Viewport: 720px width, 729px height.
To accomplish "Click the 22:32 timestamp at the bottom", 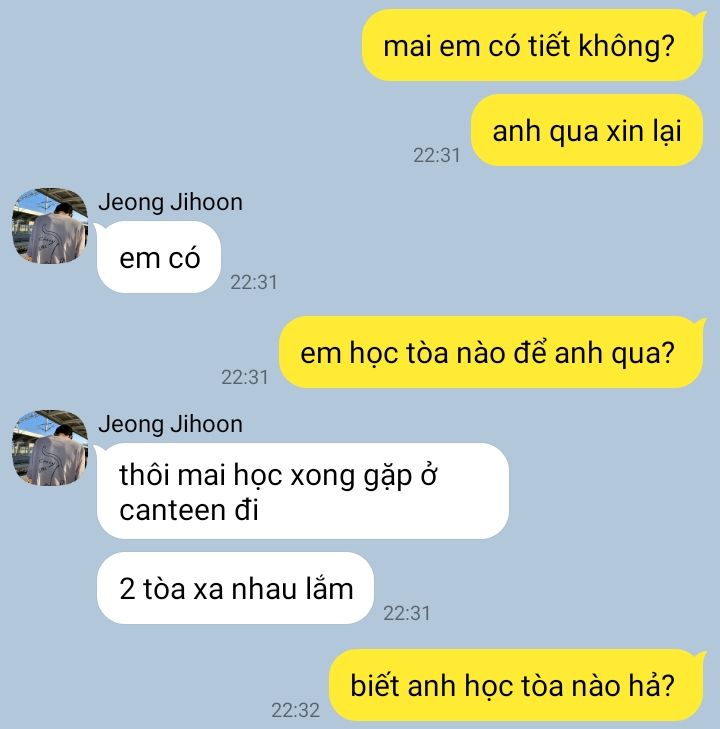I will [296, 710].
